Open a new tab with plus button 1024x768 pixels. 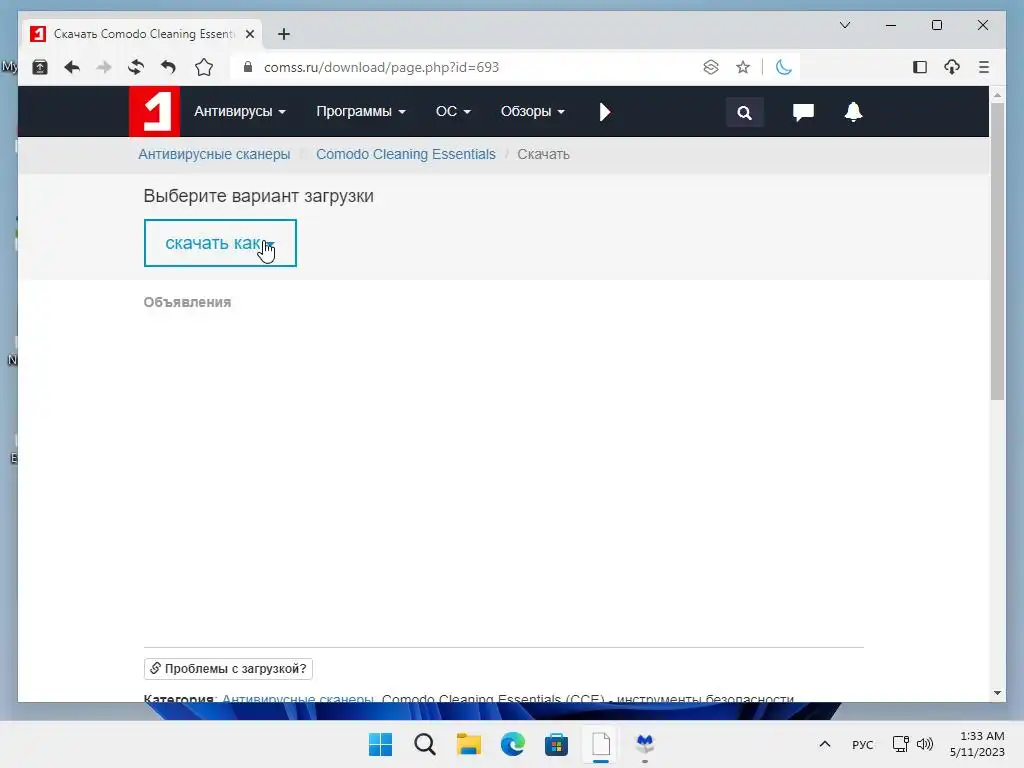pyautogui.click(x=283, y=34)
